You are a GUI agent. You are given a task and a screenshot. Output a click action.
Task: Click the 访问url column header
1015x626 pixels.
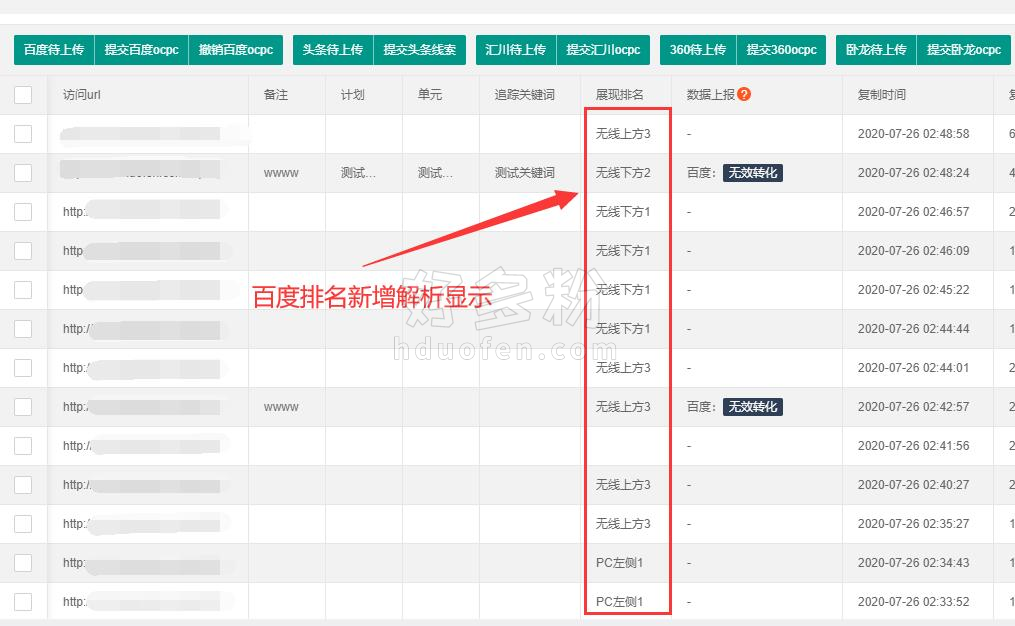(x=82, y=95)
